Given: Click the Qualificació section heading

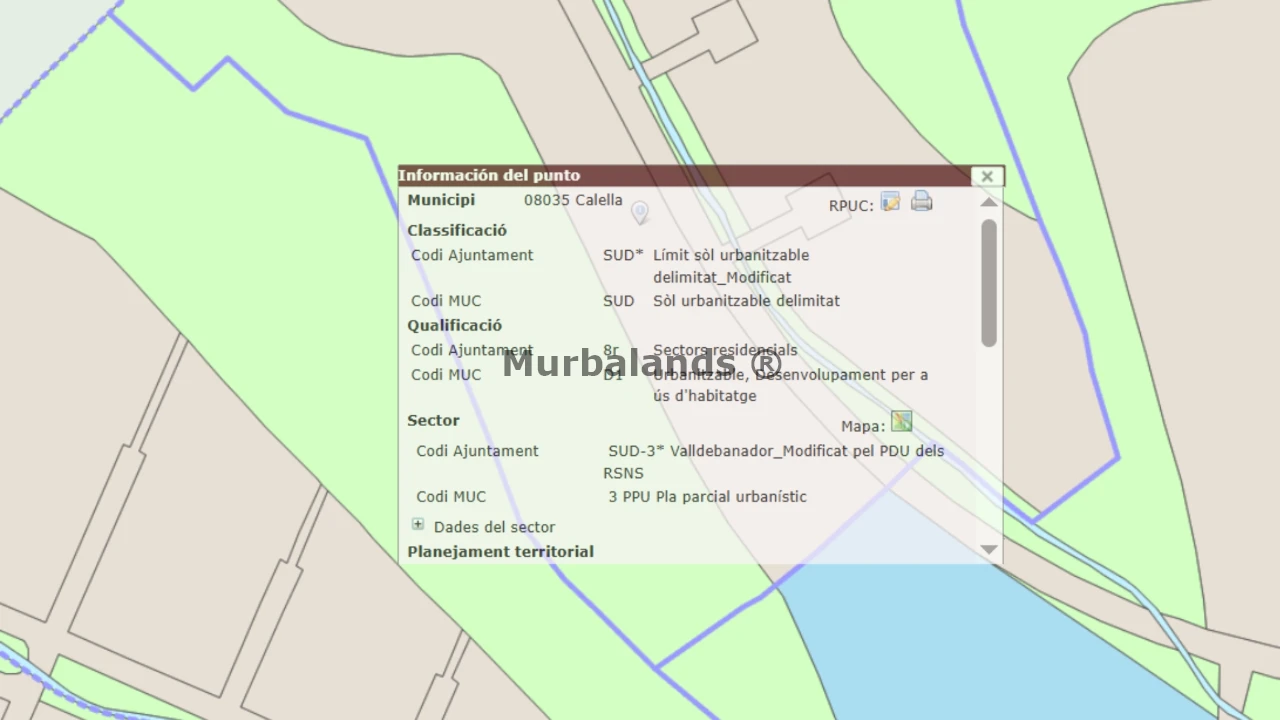Looking at the screenshot, I should point(454,325).
